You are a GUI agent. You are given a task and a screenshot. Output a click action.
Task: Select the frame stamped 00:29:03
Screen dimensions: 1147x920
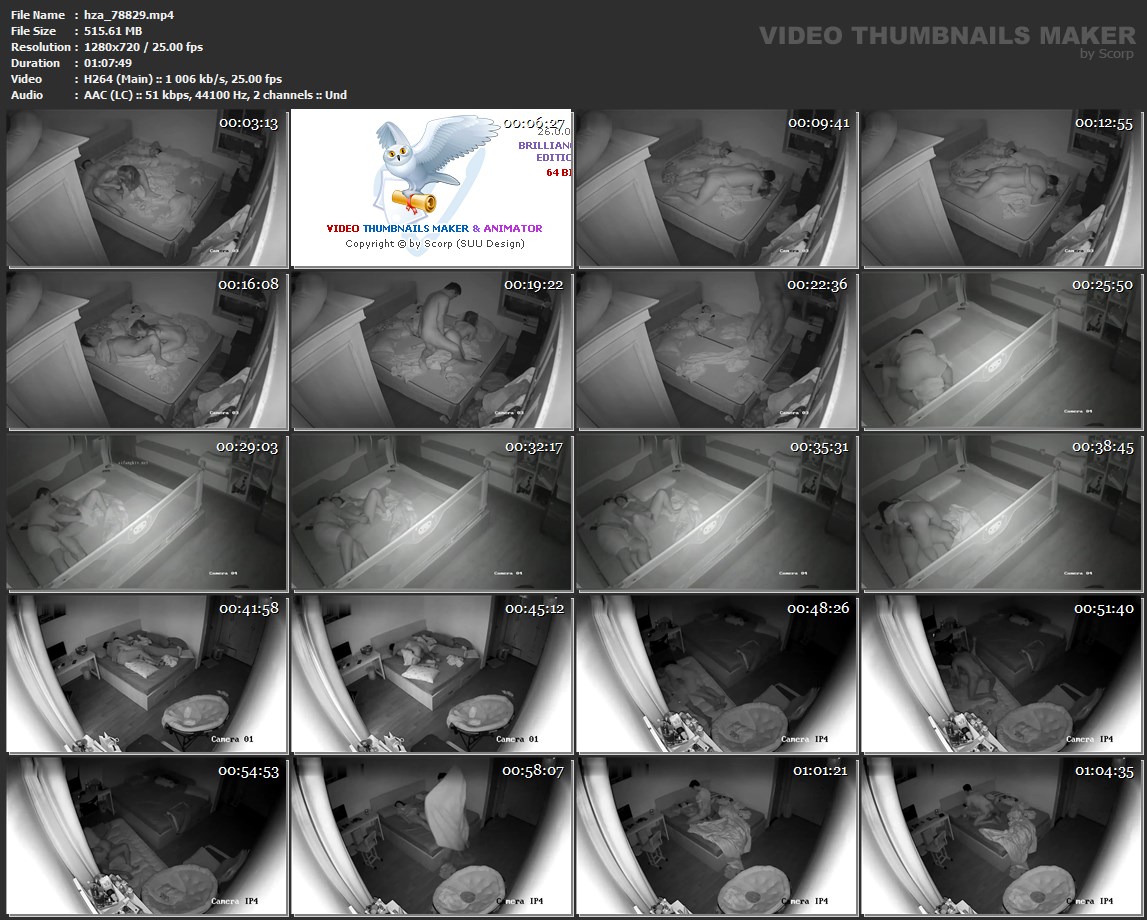147,512
